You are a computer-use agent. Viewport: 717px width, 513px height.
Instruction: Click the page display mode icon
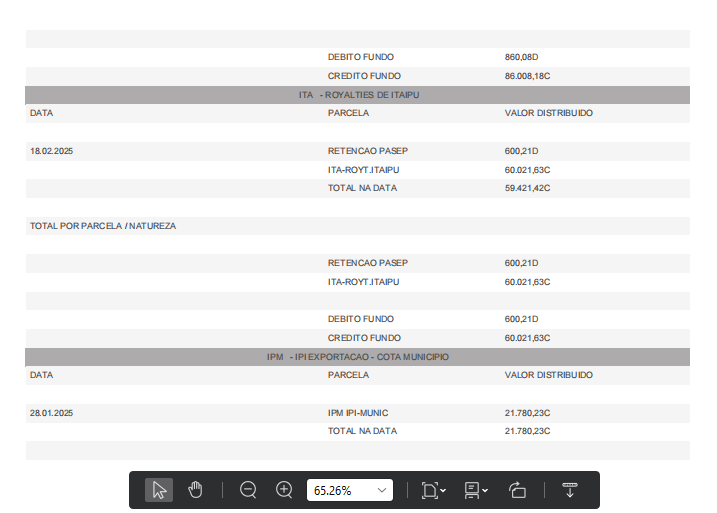click(472, 490)
